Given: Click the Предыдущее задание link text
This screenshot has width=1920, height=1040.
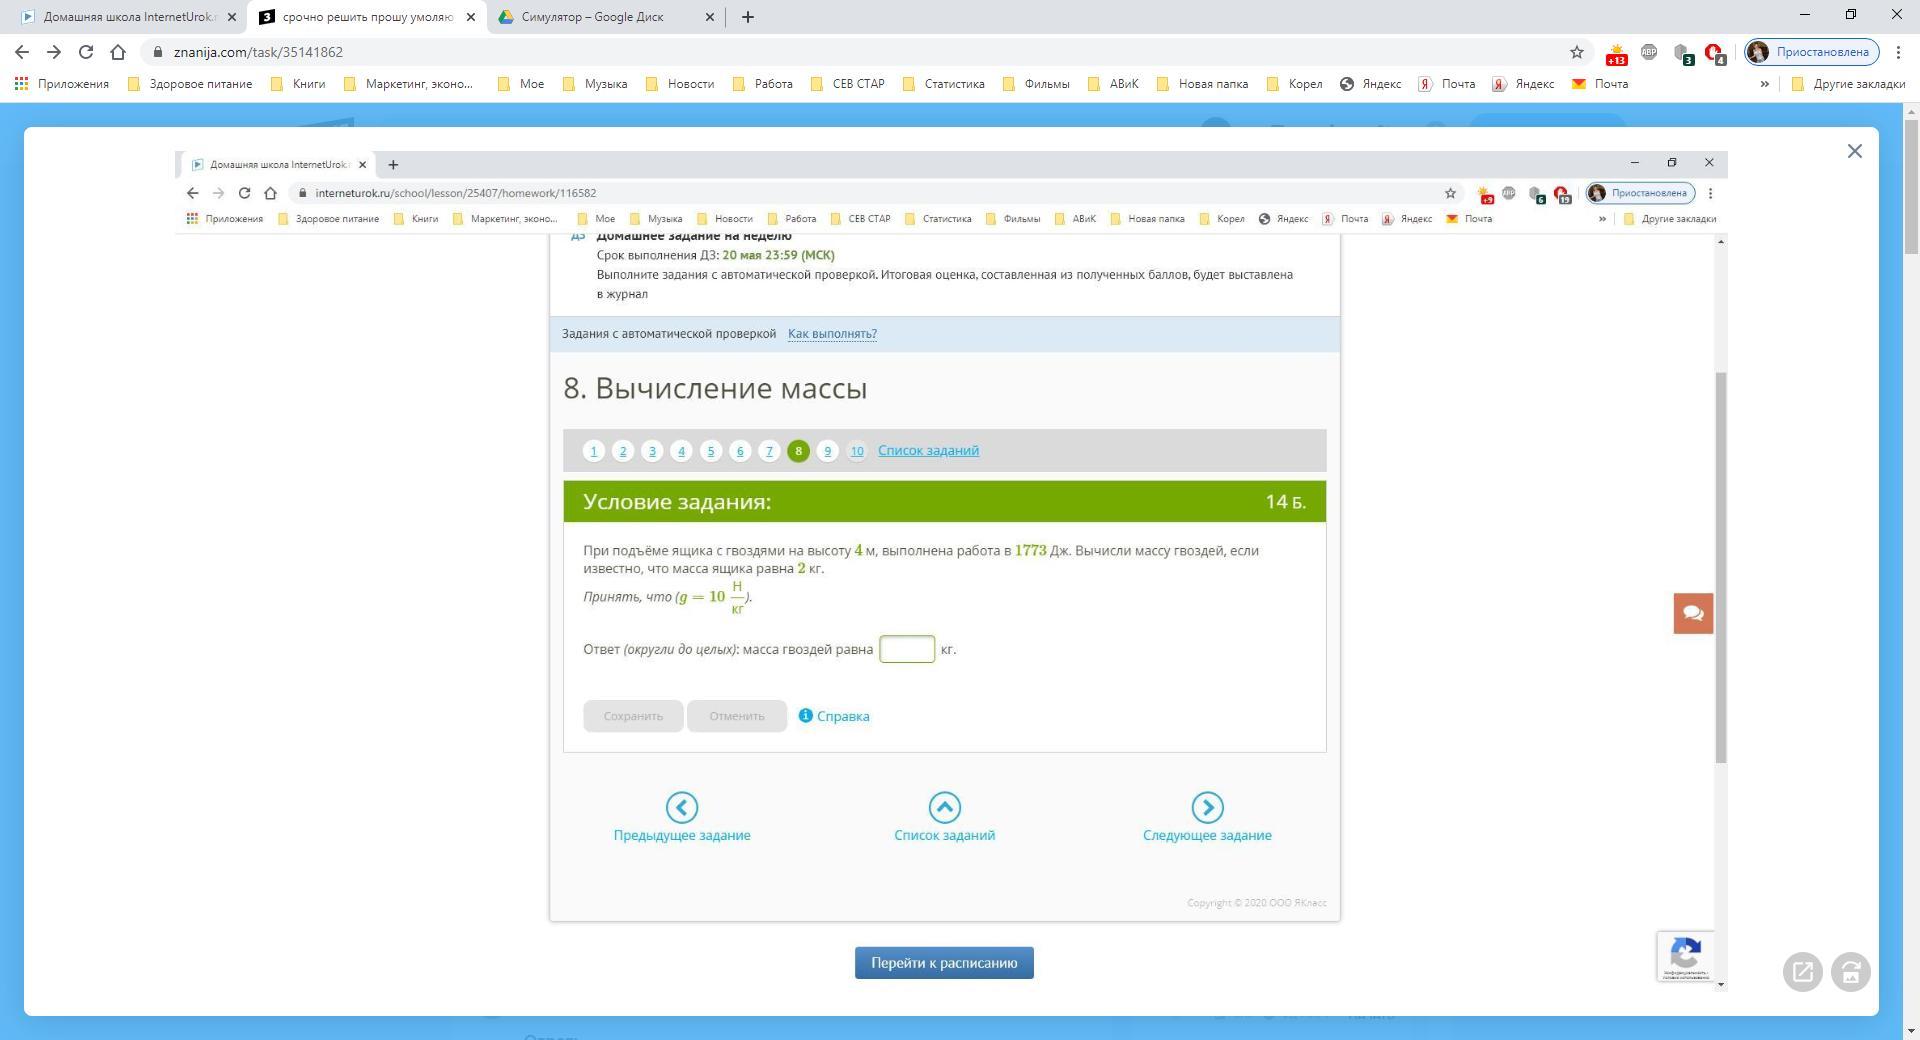Looking at the screenshot, I should pos(682,835).
